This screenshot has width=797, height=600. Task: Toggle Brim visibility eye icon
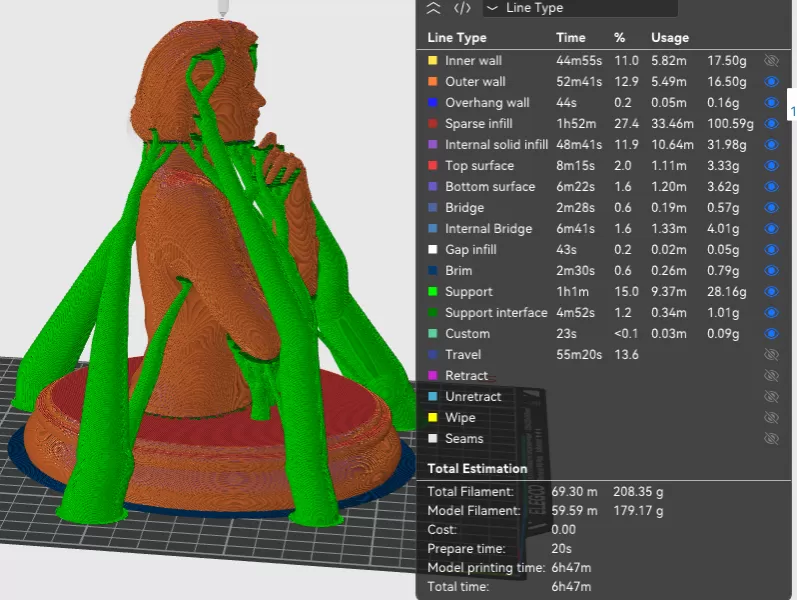[x=770, y=271]
